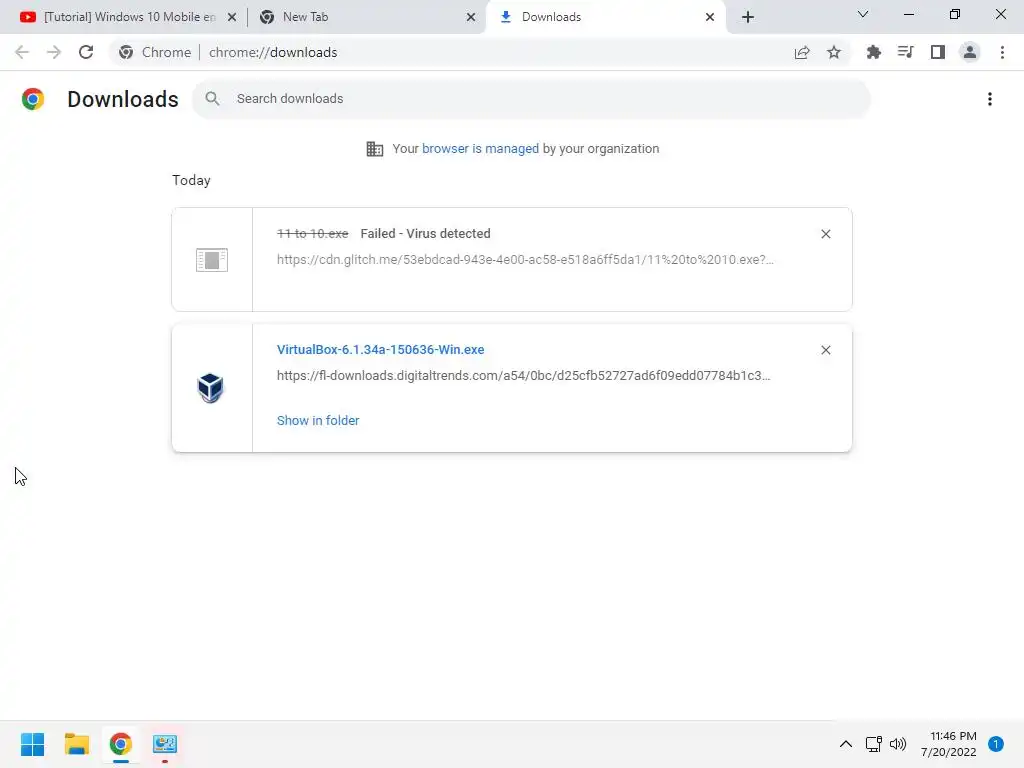Viewport: 1024px width, 768px height.
Task: Go back to previous page
Action: click(x=22, y=52)
